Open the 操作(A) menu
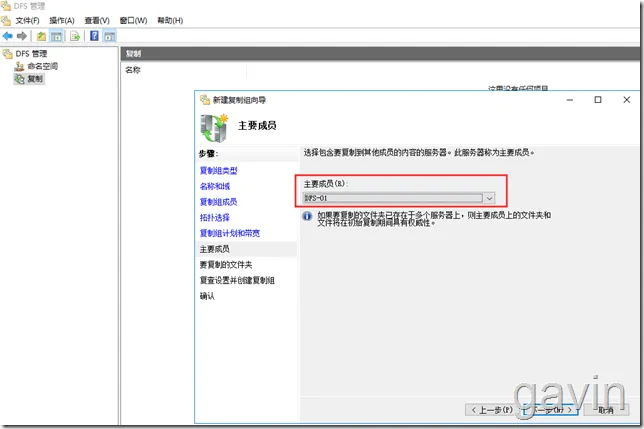The image size is (644, 429). pyautogui.click(x=62, y=21)
